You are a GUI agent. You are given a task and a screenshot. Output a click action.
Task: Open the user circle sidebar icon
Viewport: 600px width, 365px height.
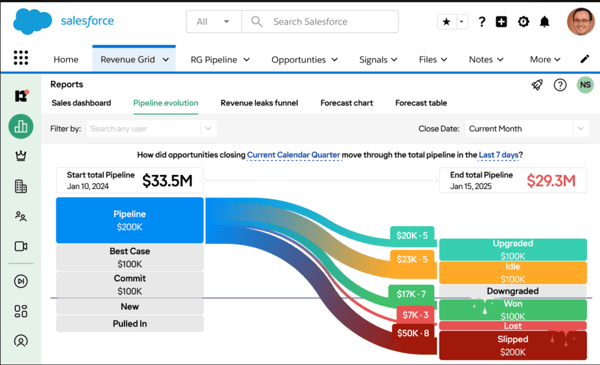(21, 341)
